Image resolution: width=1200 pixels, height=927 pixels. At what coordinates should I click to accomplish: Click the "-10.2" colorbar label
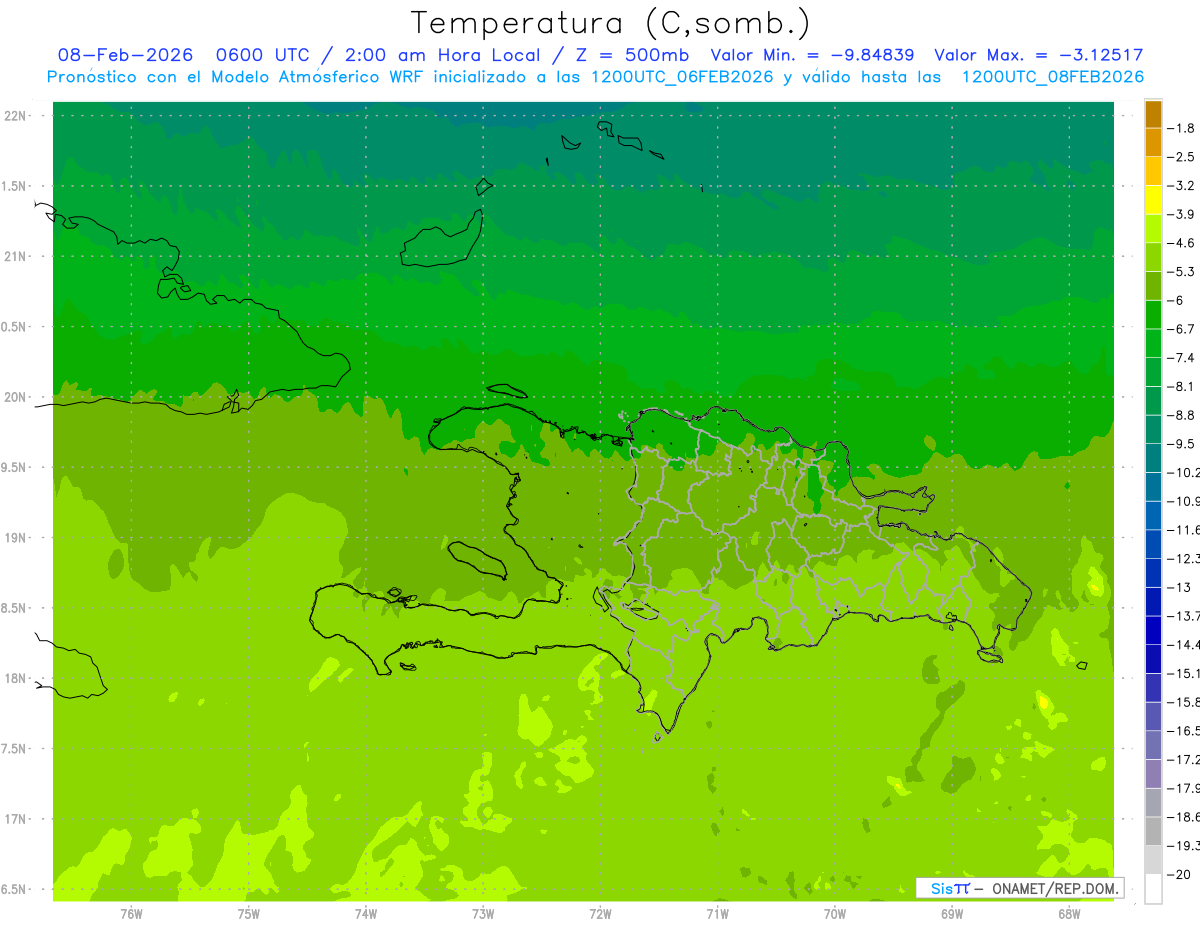[1183, 472]
